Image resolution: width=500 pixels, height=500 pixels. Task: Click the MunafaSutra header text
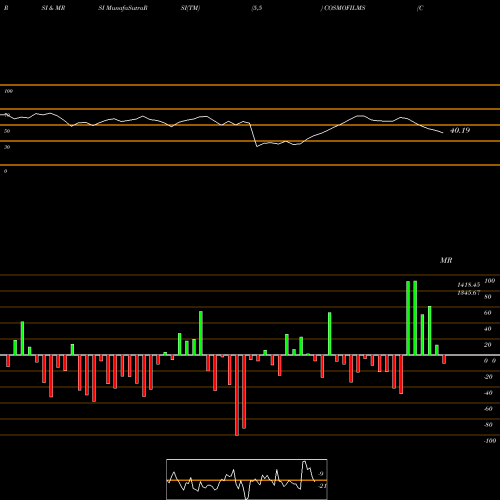(x=125, y=8)
